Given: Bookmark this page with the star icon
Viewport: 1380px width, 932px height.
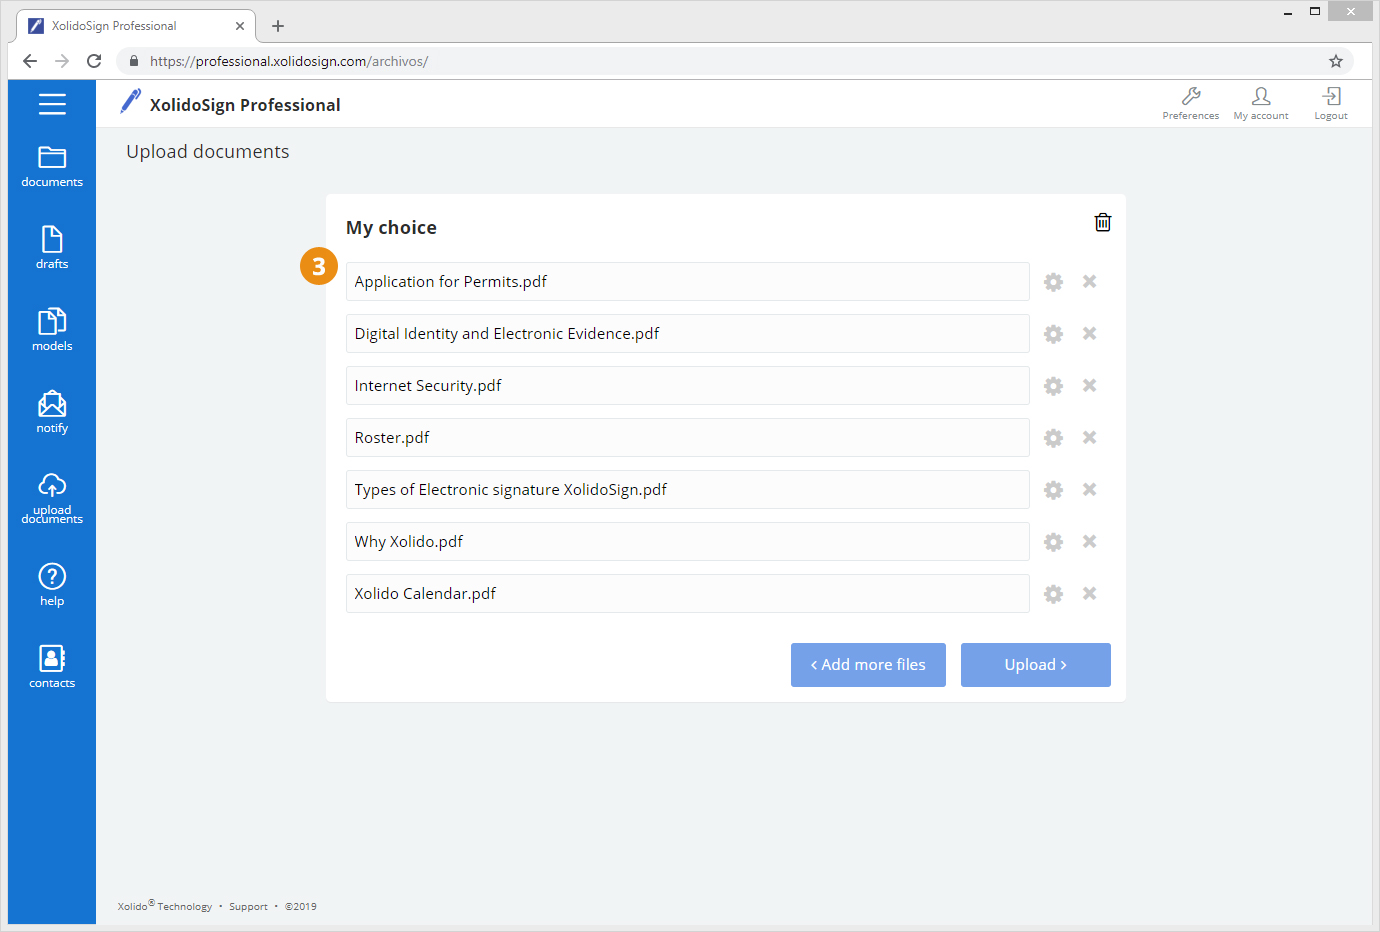Looking at the screenshot, I should 1336,61.
